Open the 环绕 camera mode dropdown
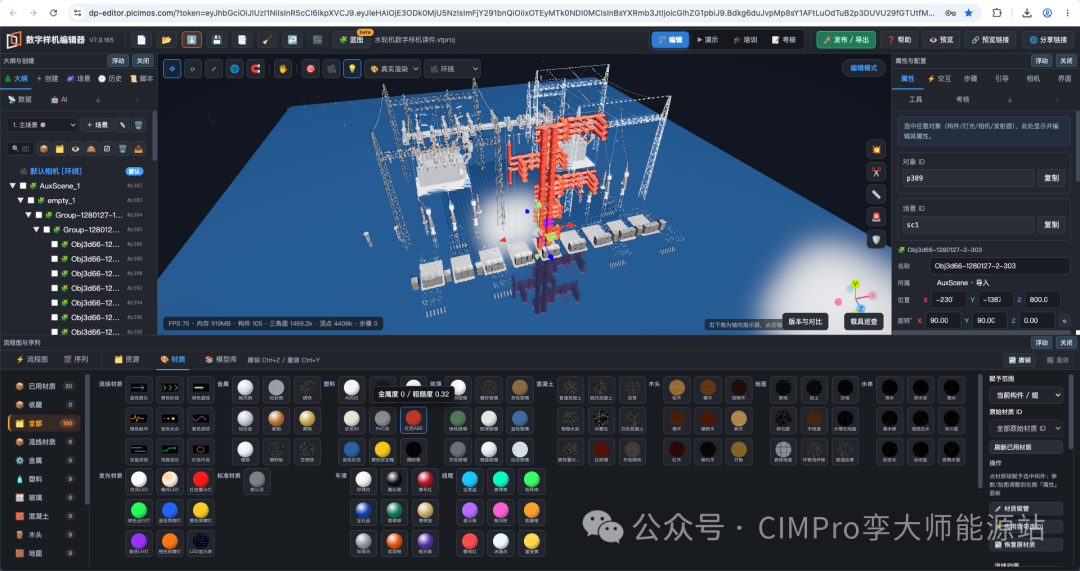Screen dimensions: 1080x571 [452, 69]
